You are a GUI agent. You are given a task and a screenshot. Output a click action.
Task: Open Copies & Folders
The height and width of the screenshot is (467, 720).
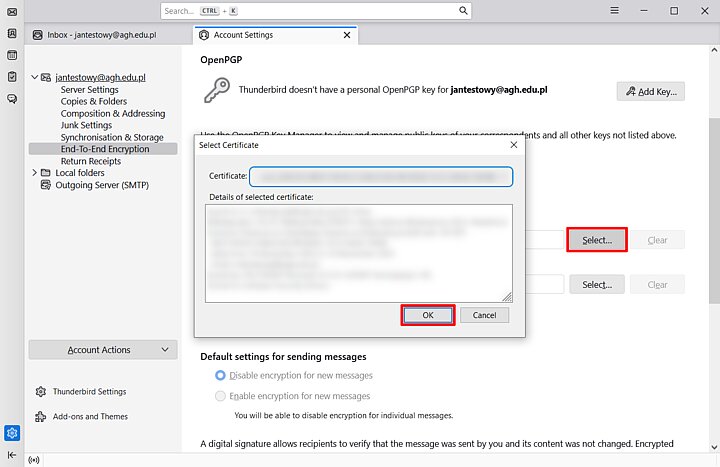point(94,101)
